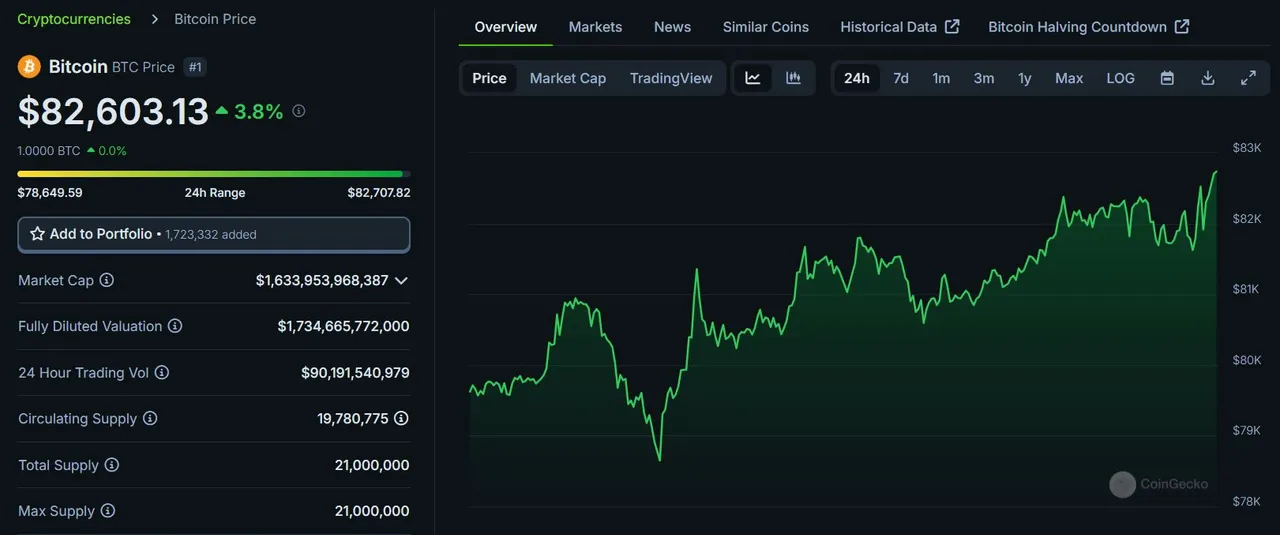Click the #1 rank badge
1280x535 pixels.
click(196, 67)
